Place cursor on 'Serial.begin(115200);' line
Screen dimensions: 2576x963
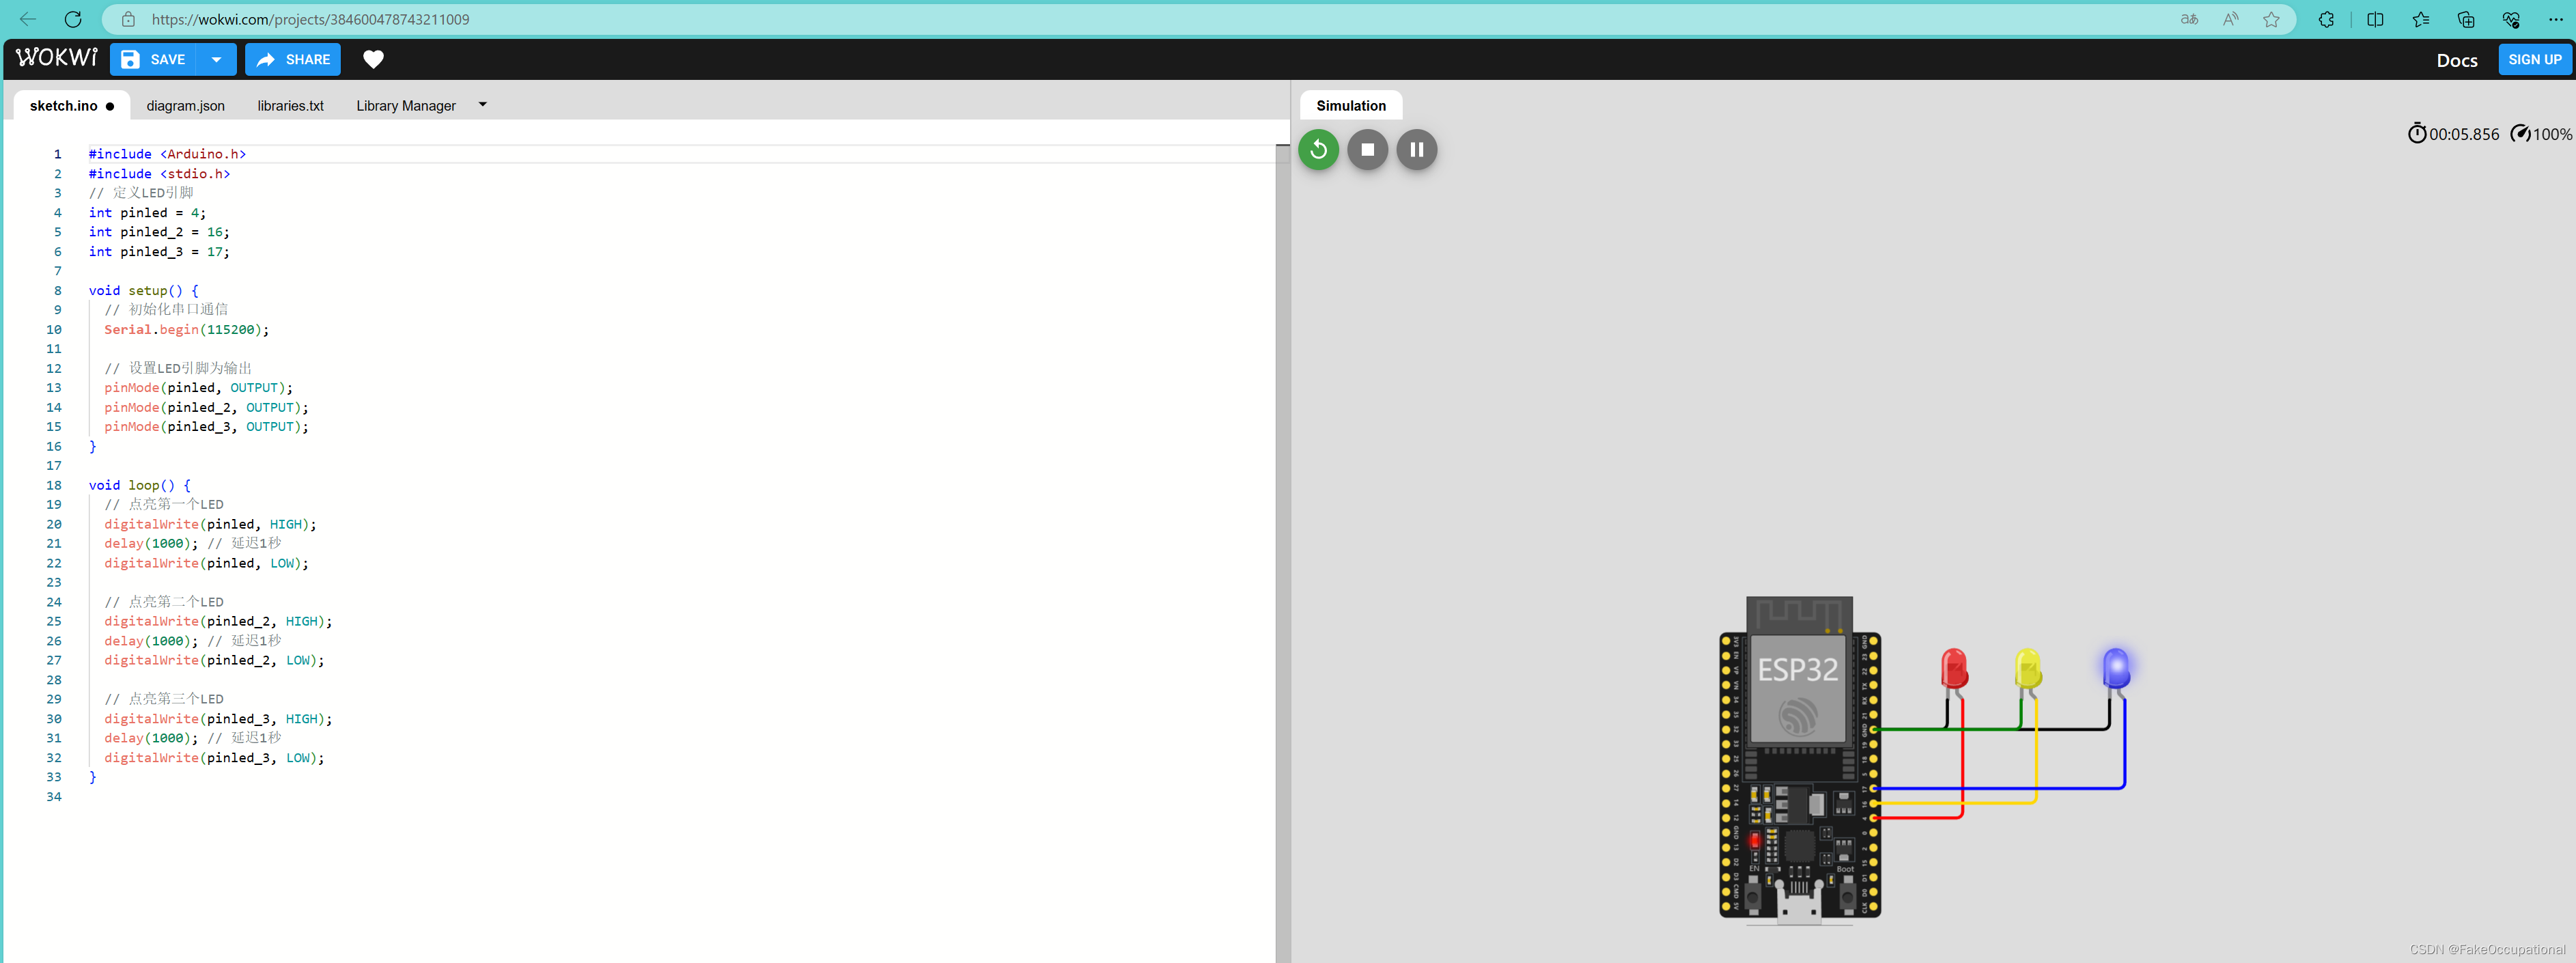tap(186, 329)
